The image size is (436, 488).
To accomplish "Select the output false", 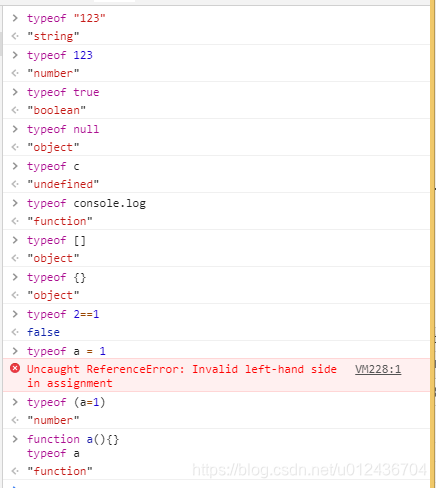I will coord(43,332).
